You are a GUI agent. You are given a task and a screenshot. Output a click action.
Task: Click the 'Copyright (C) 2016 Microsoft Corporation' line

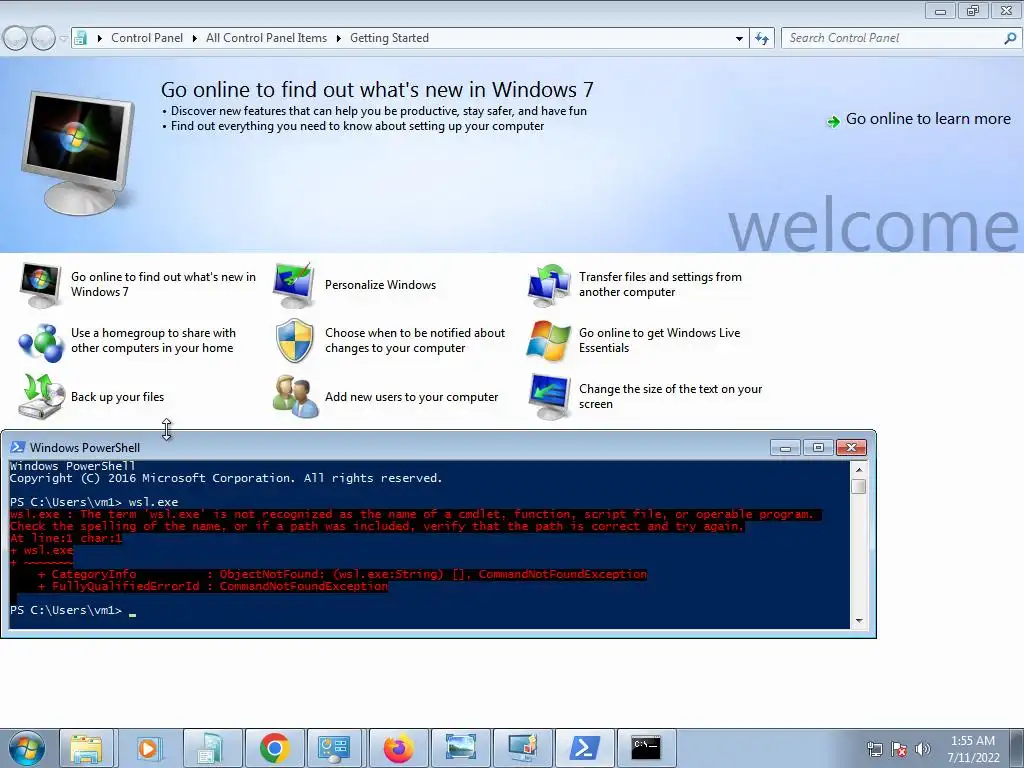pos(226,478)
